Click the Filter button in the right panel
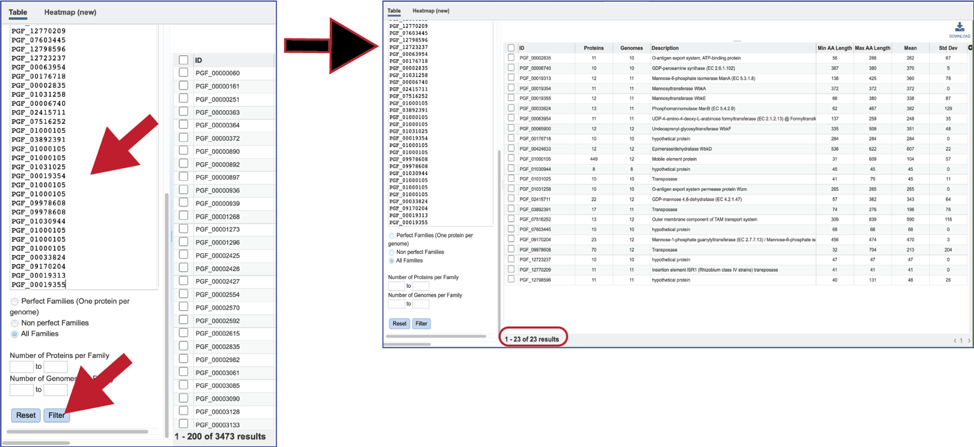This screenshot has width=974, height=447. pos(421,323)
